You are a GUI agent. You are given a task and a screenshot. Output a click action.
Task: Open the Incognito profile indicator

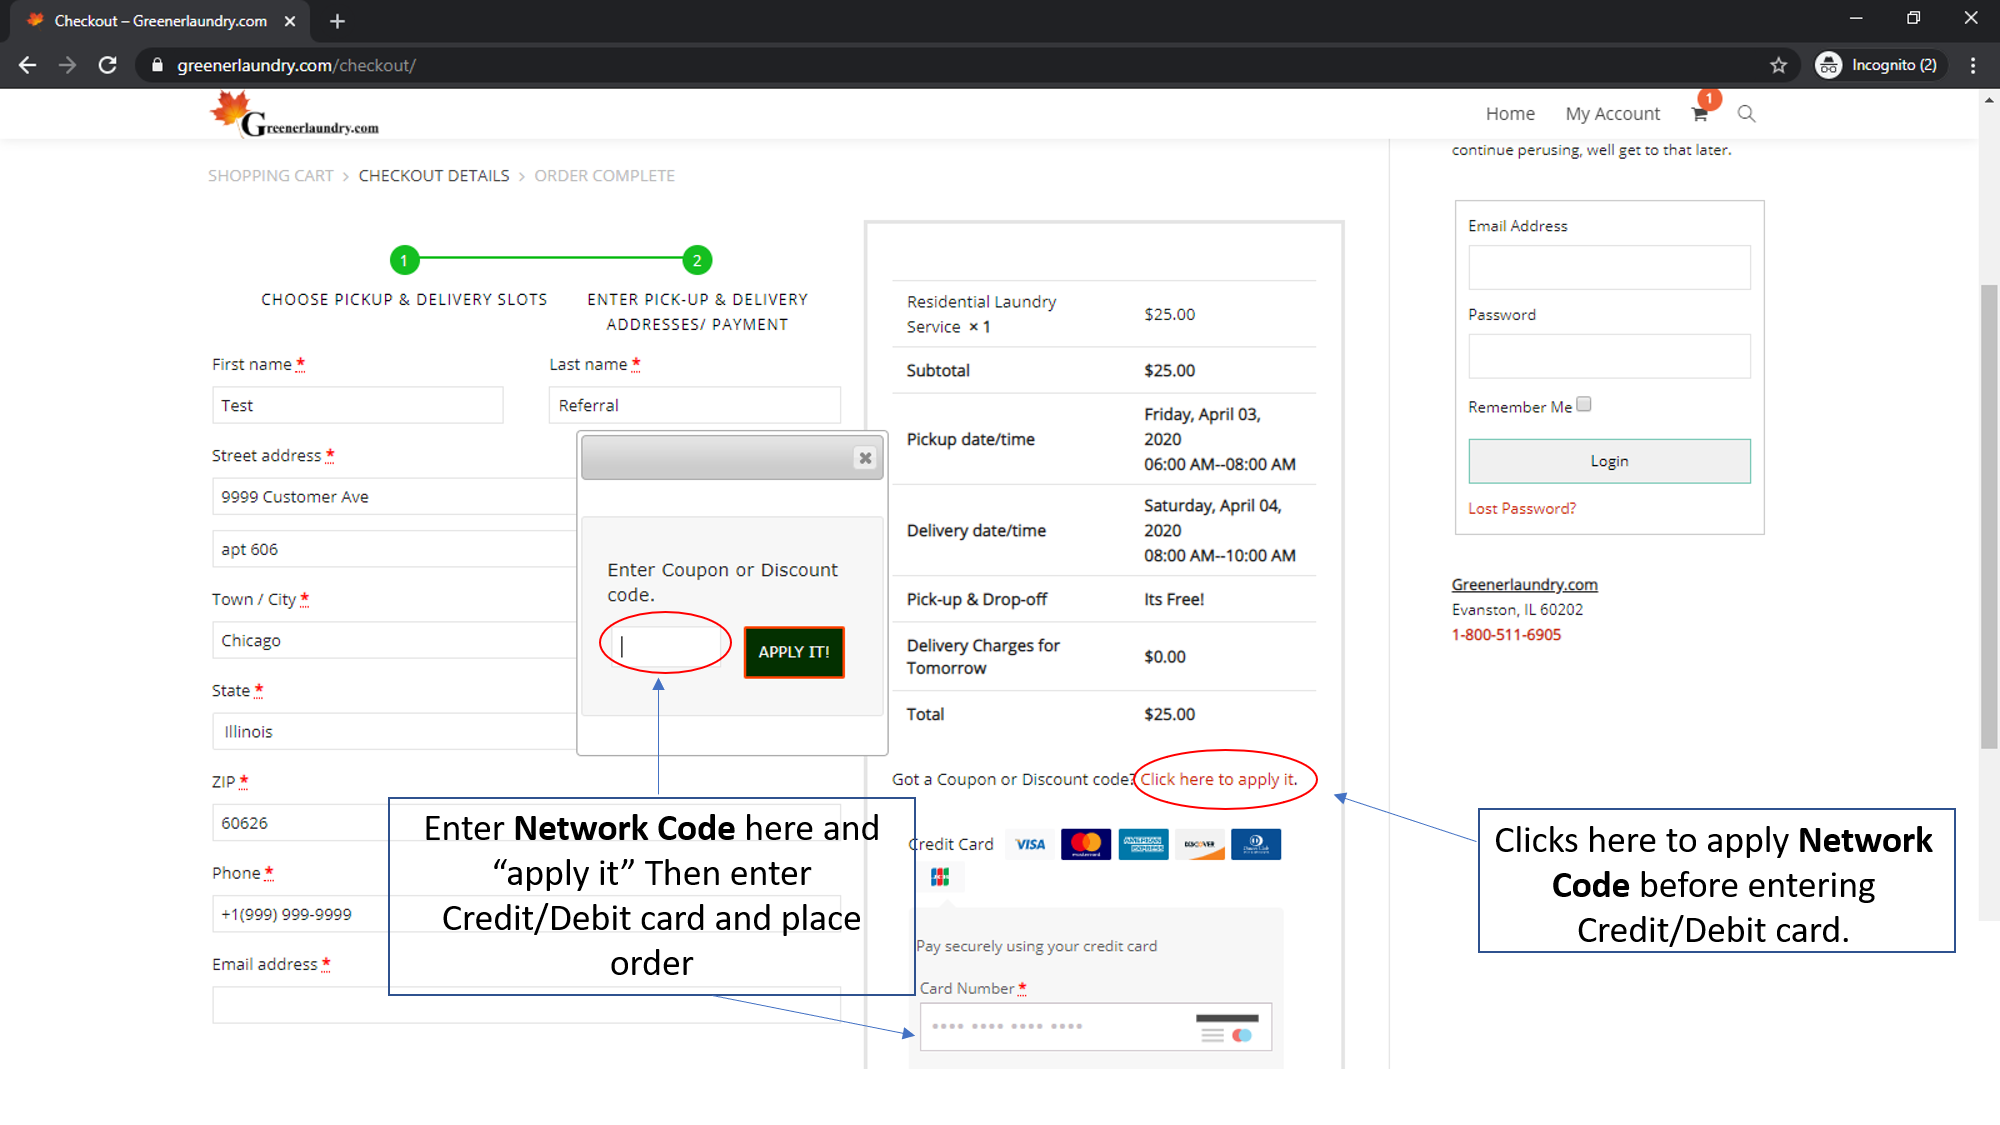(1878, 64)
